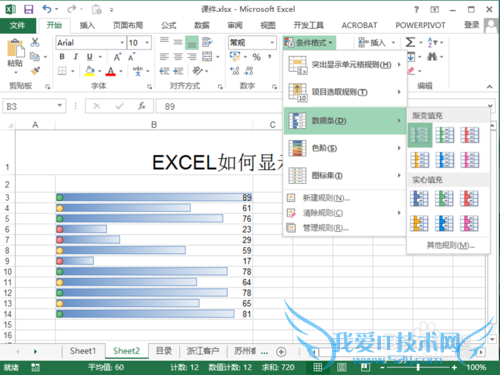The height and width of the screenshot is (375, 500).
Task: Click the decrease indent icon
Action: click(164, 71)
